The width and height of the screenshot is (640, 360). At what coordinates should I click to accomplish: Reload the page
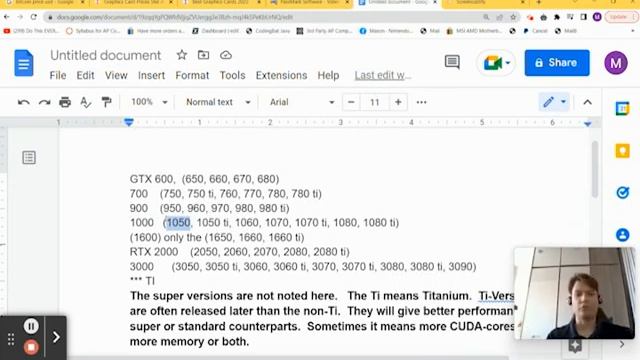(x=34, y=17)
